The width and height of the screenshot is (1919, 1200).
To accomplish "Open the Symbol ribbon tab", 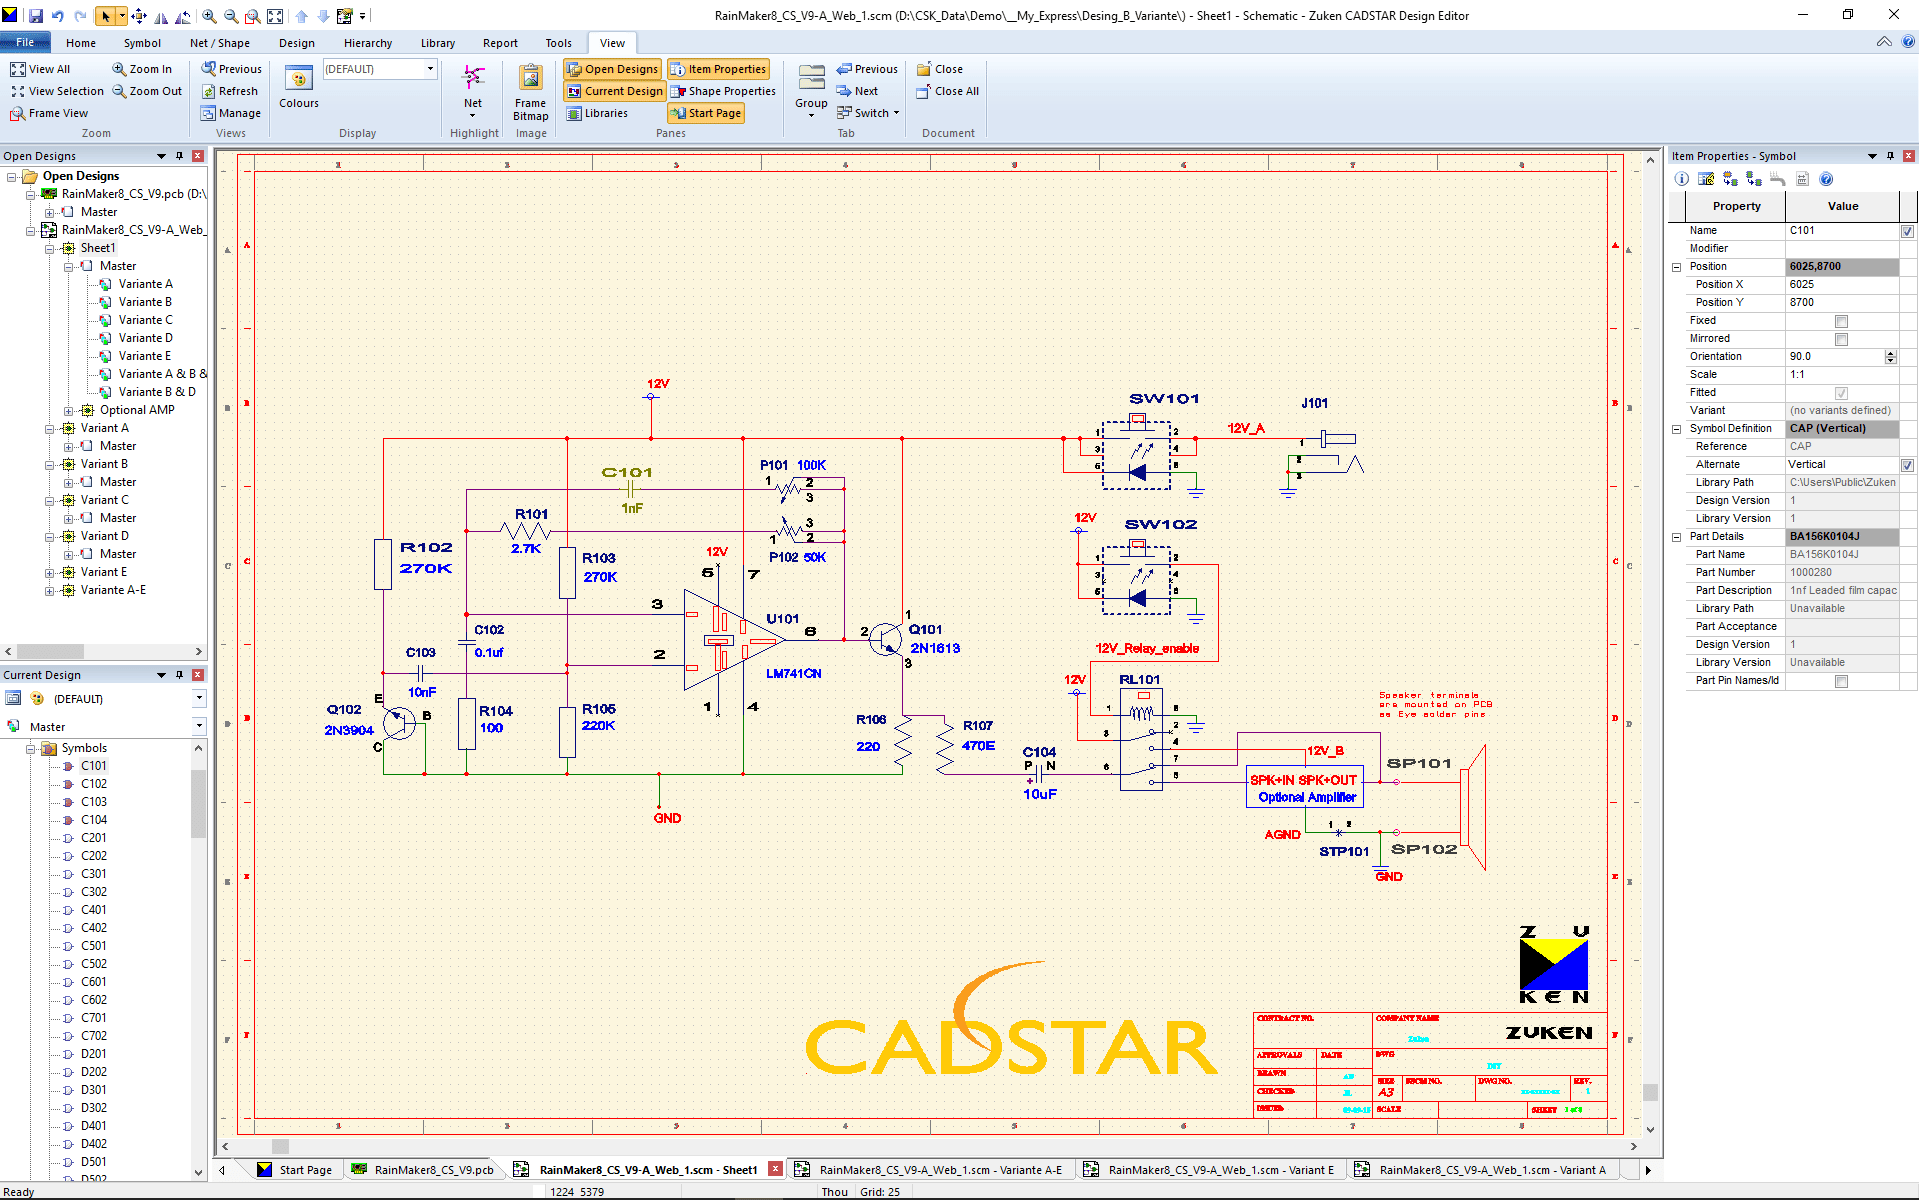I will click(142, 43).
